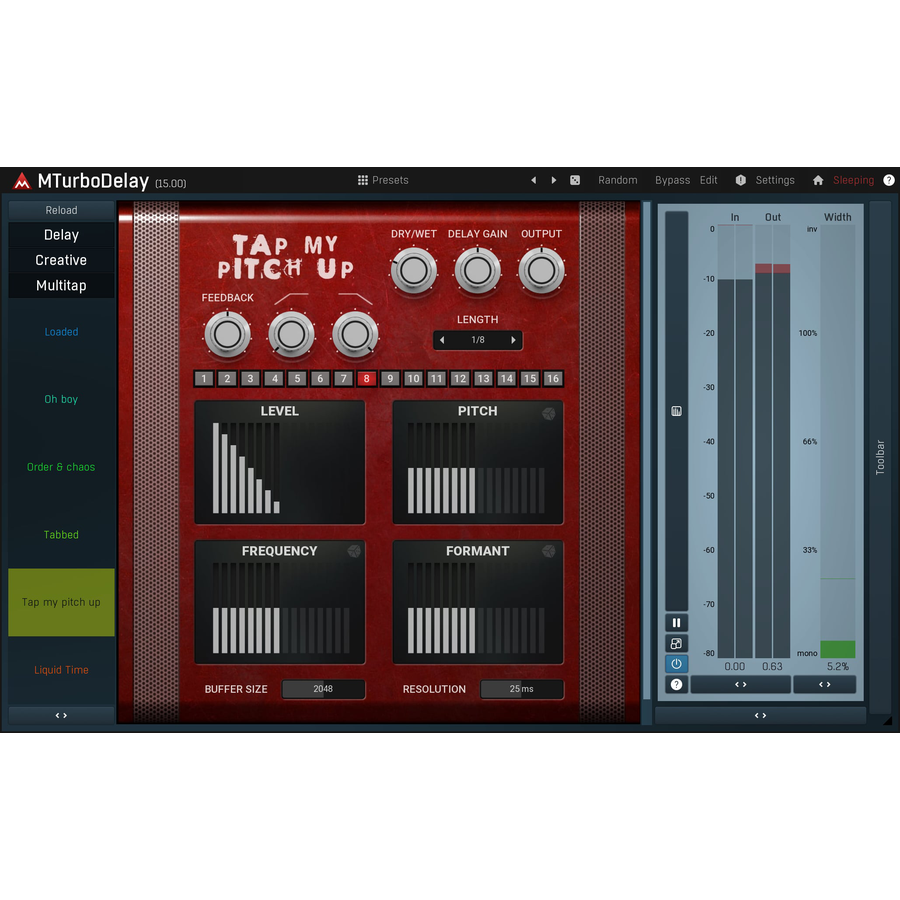The height and width of the screenshot is (900, 900).
Task: Randomize the FORMANT panel cube icon
Action: click(x=549, y=551)
